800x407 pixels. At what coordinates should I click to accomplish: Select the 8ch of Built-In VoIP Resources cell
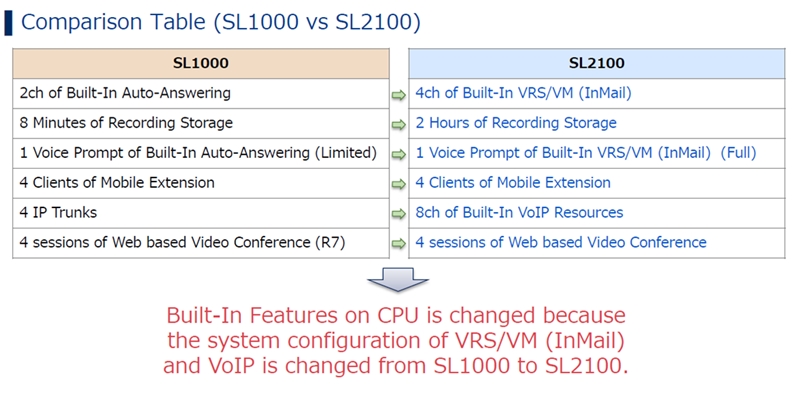pos(597,213)
